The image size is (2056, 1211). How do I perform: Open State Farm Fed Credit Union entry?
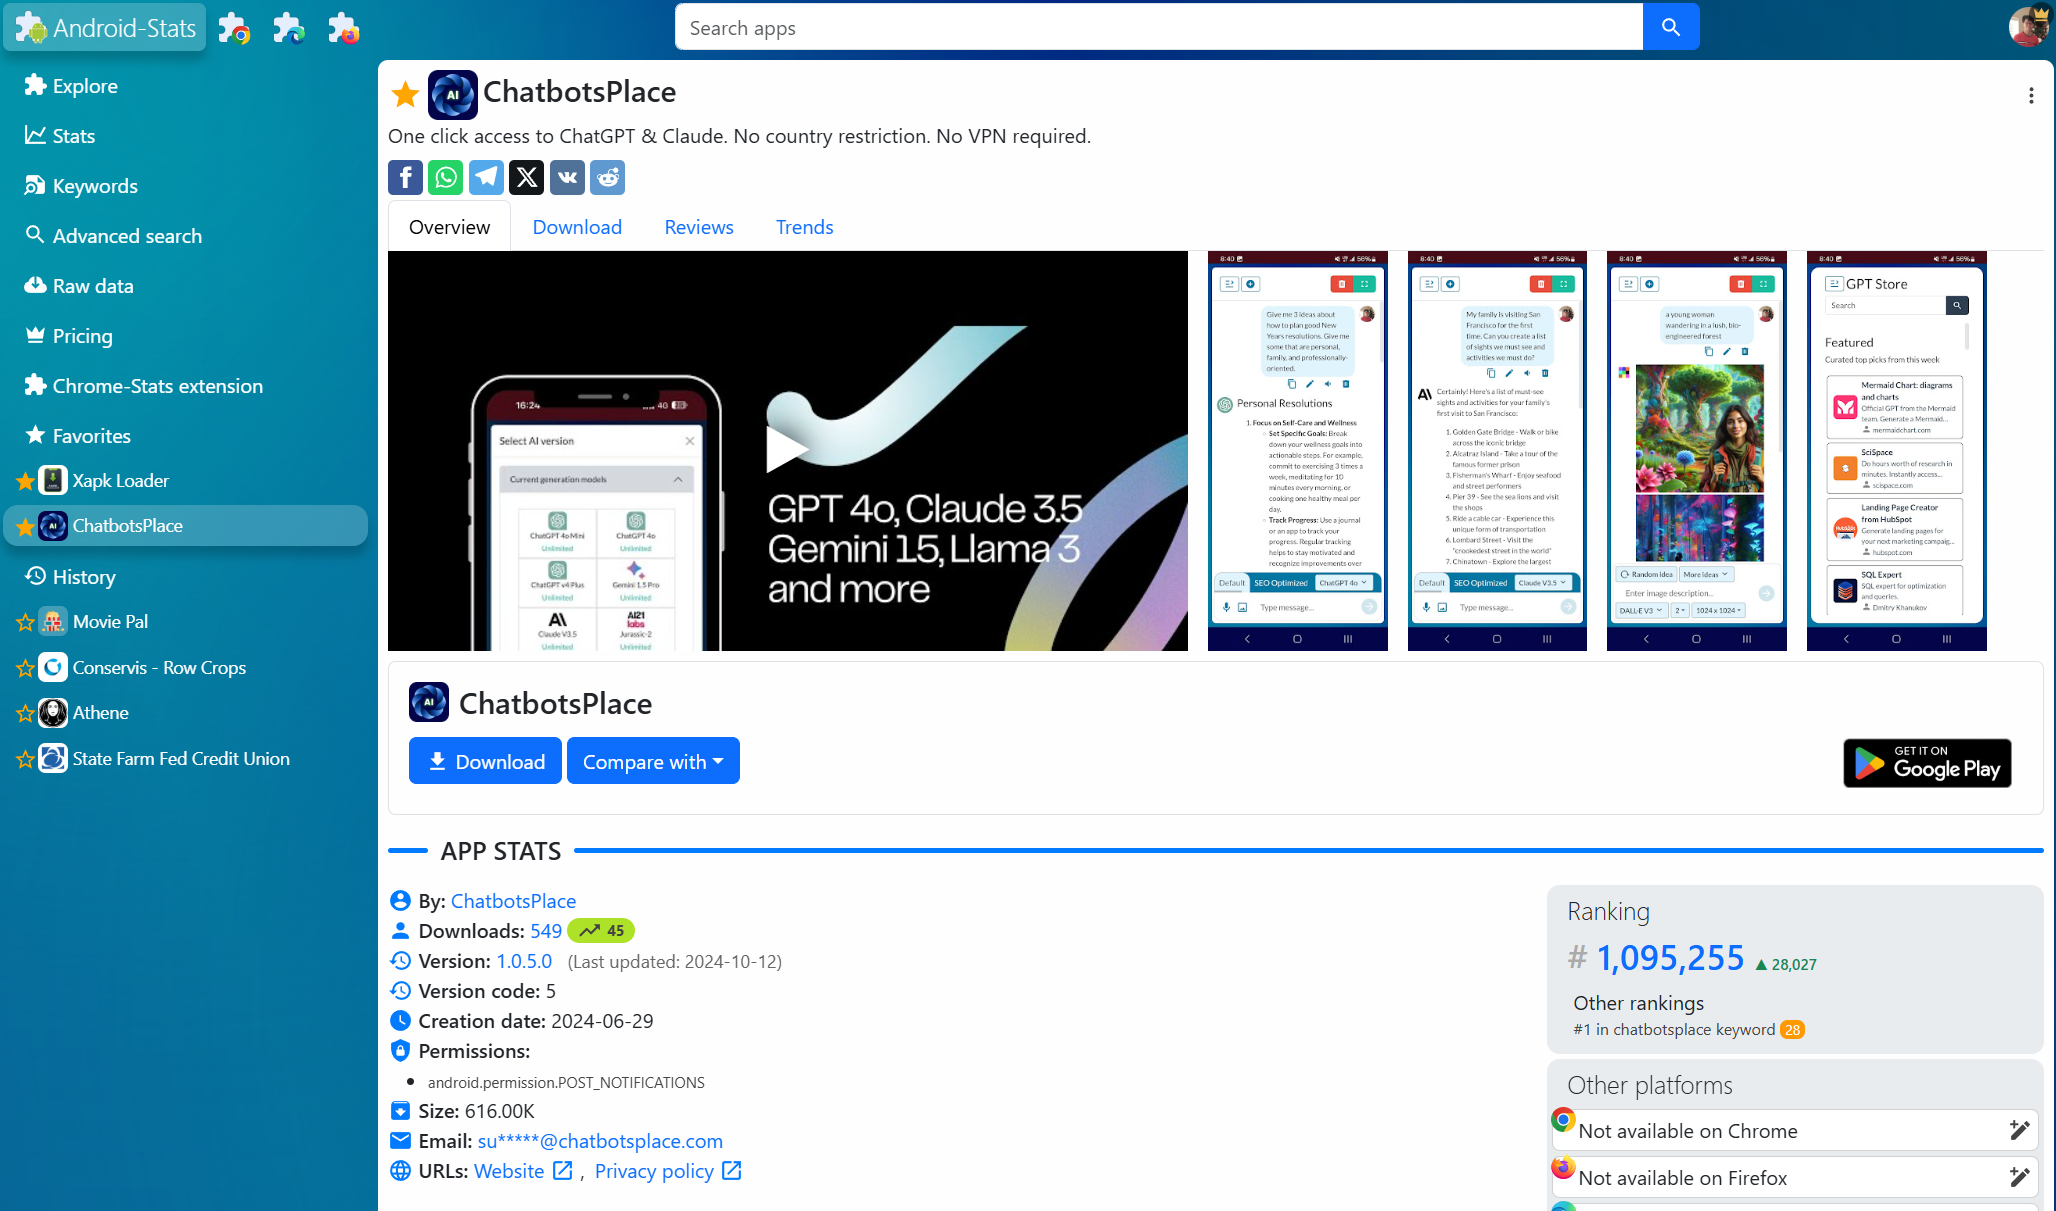(181, 759)
